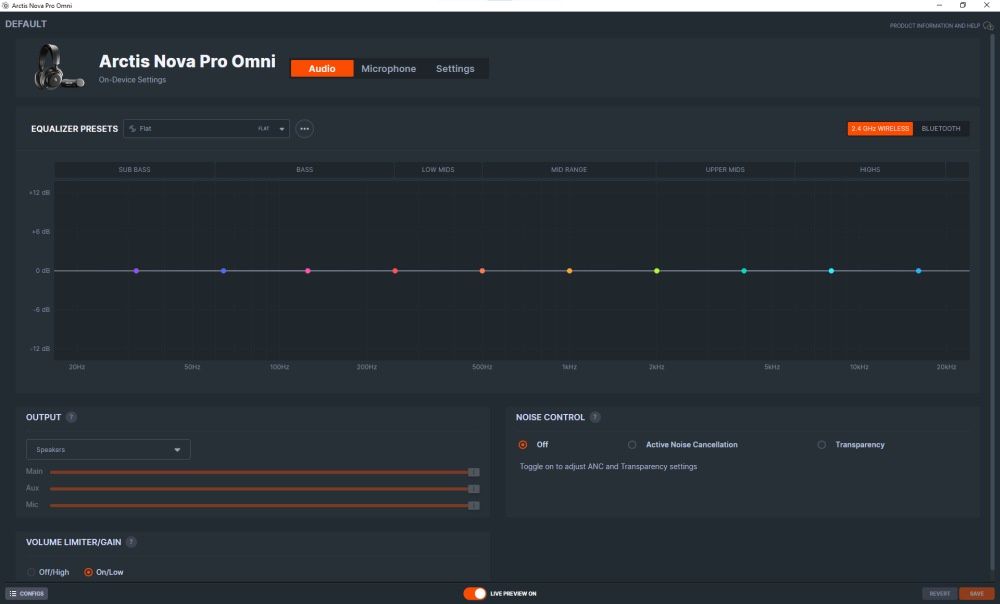
Task: Click the Volume Limiter/Gain help icon
Action: pyautogui.click(x=131, y=542)
